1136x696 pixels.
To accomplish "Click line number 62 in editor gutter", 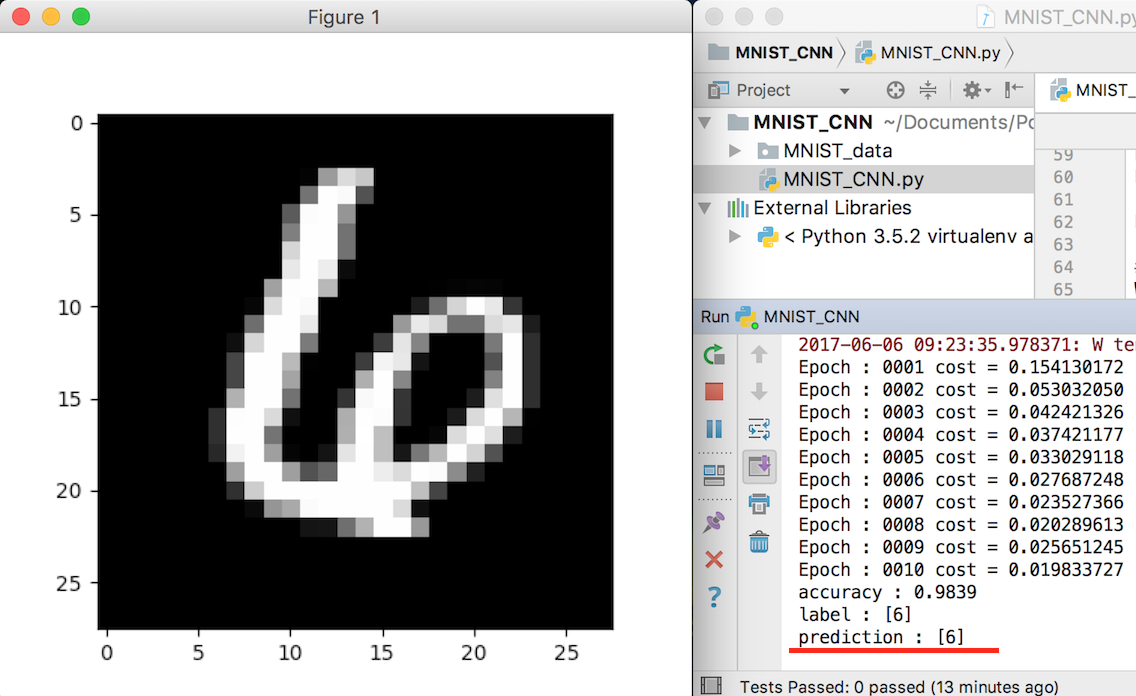I will [x=1063, y=222].
